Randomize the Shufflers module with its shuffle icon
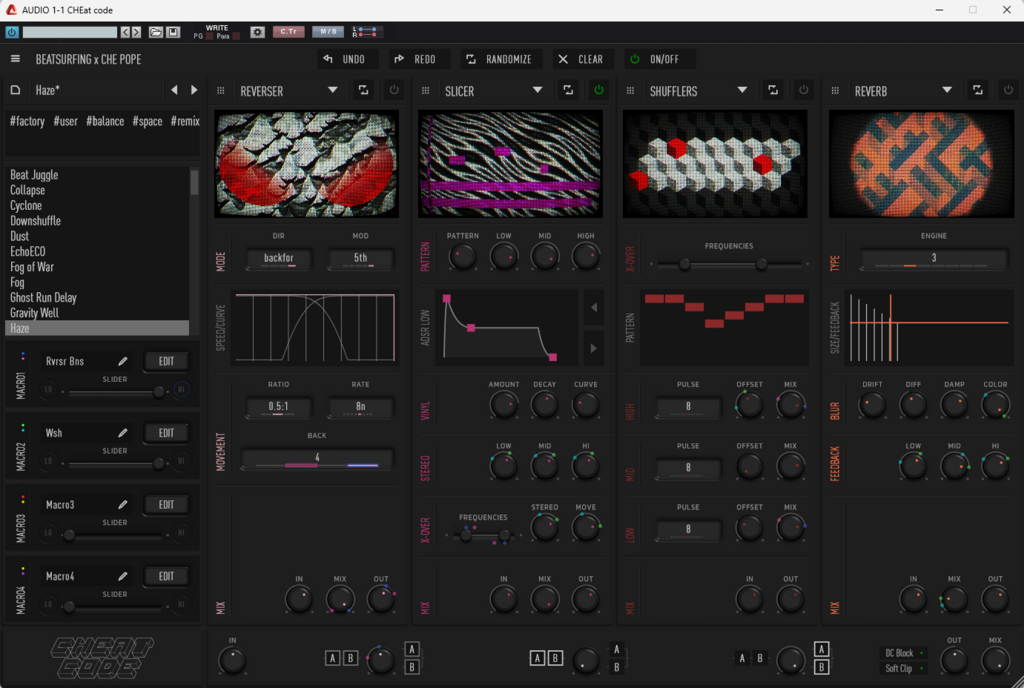 coord(773,90)
